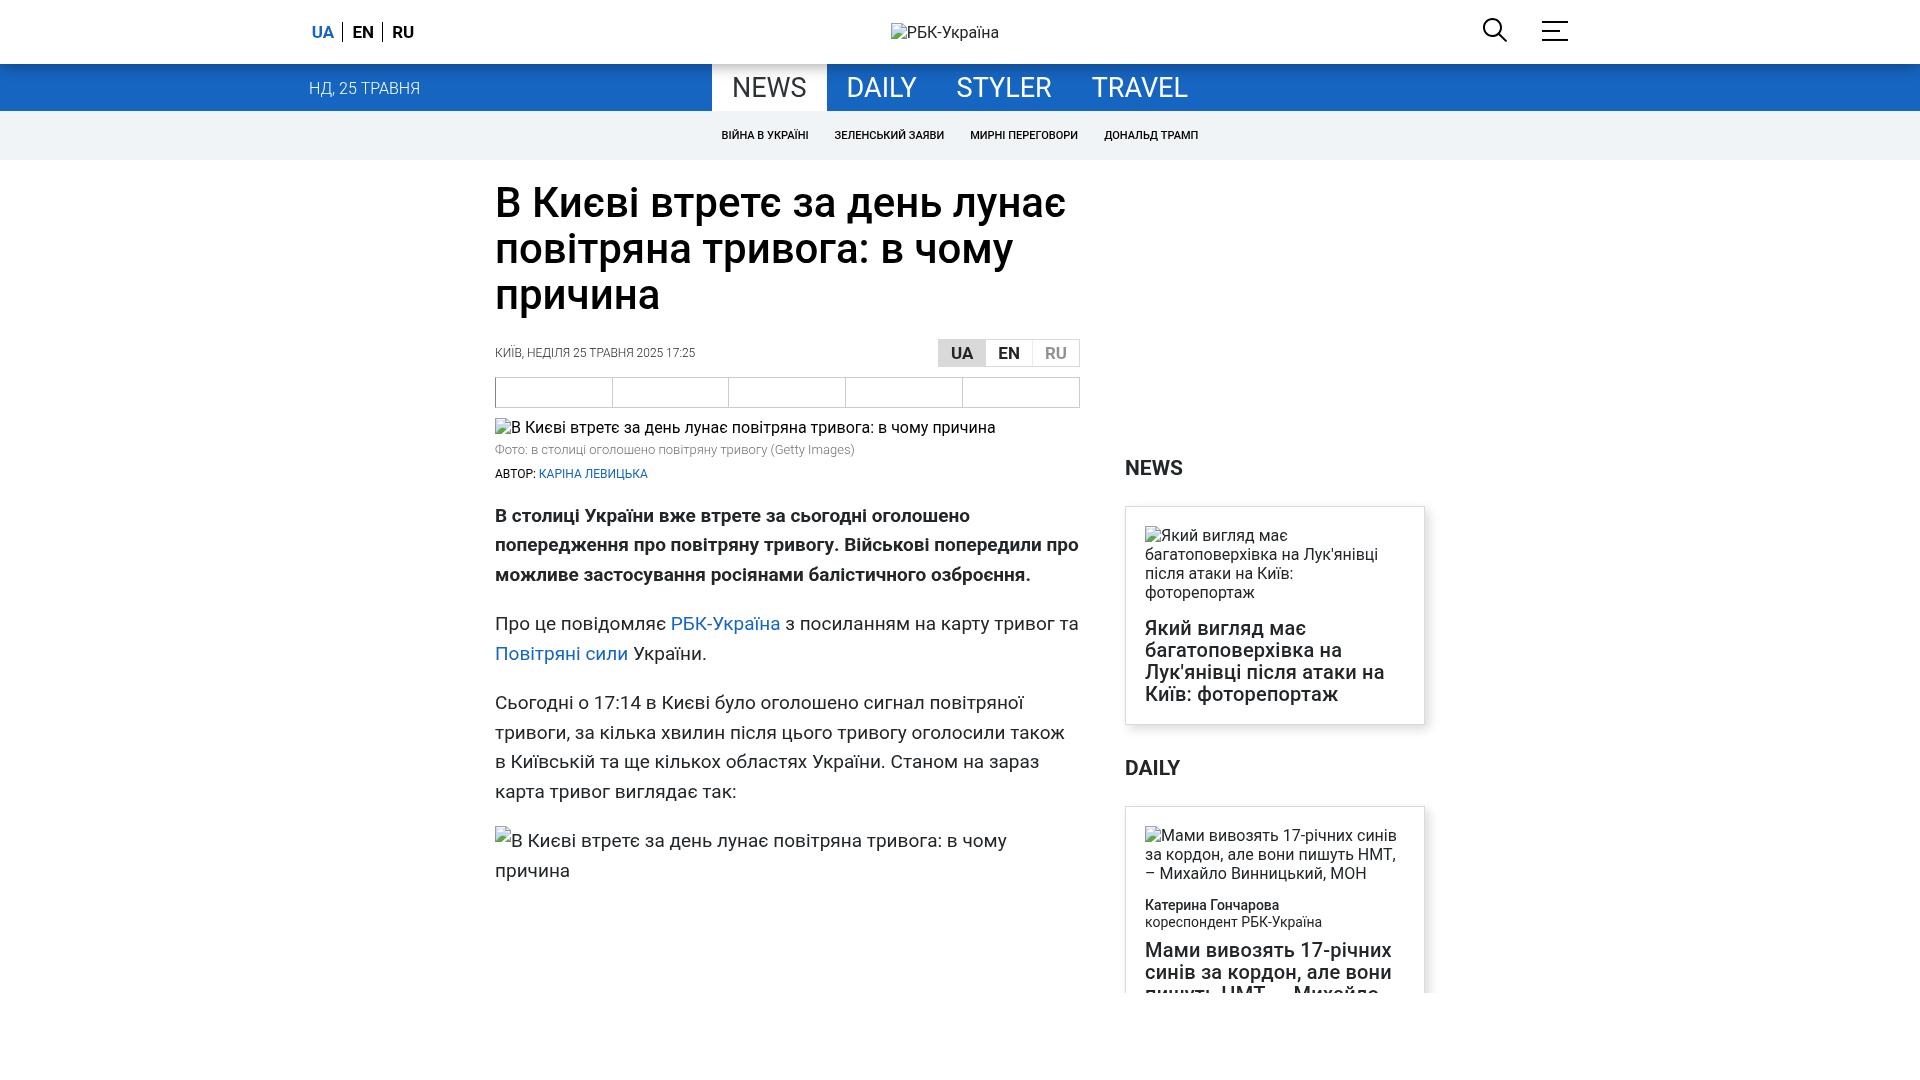Select UA in header language switcher
Image resolution: width=1920 pixels, height=1080 pixels.
(322, 32)
